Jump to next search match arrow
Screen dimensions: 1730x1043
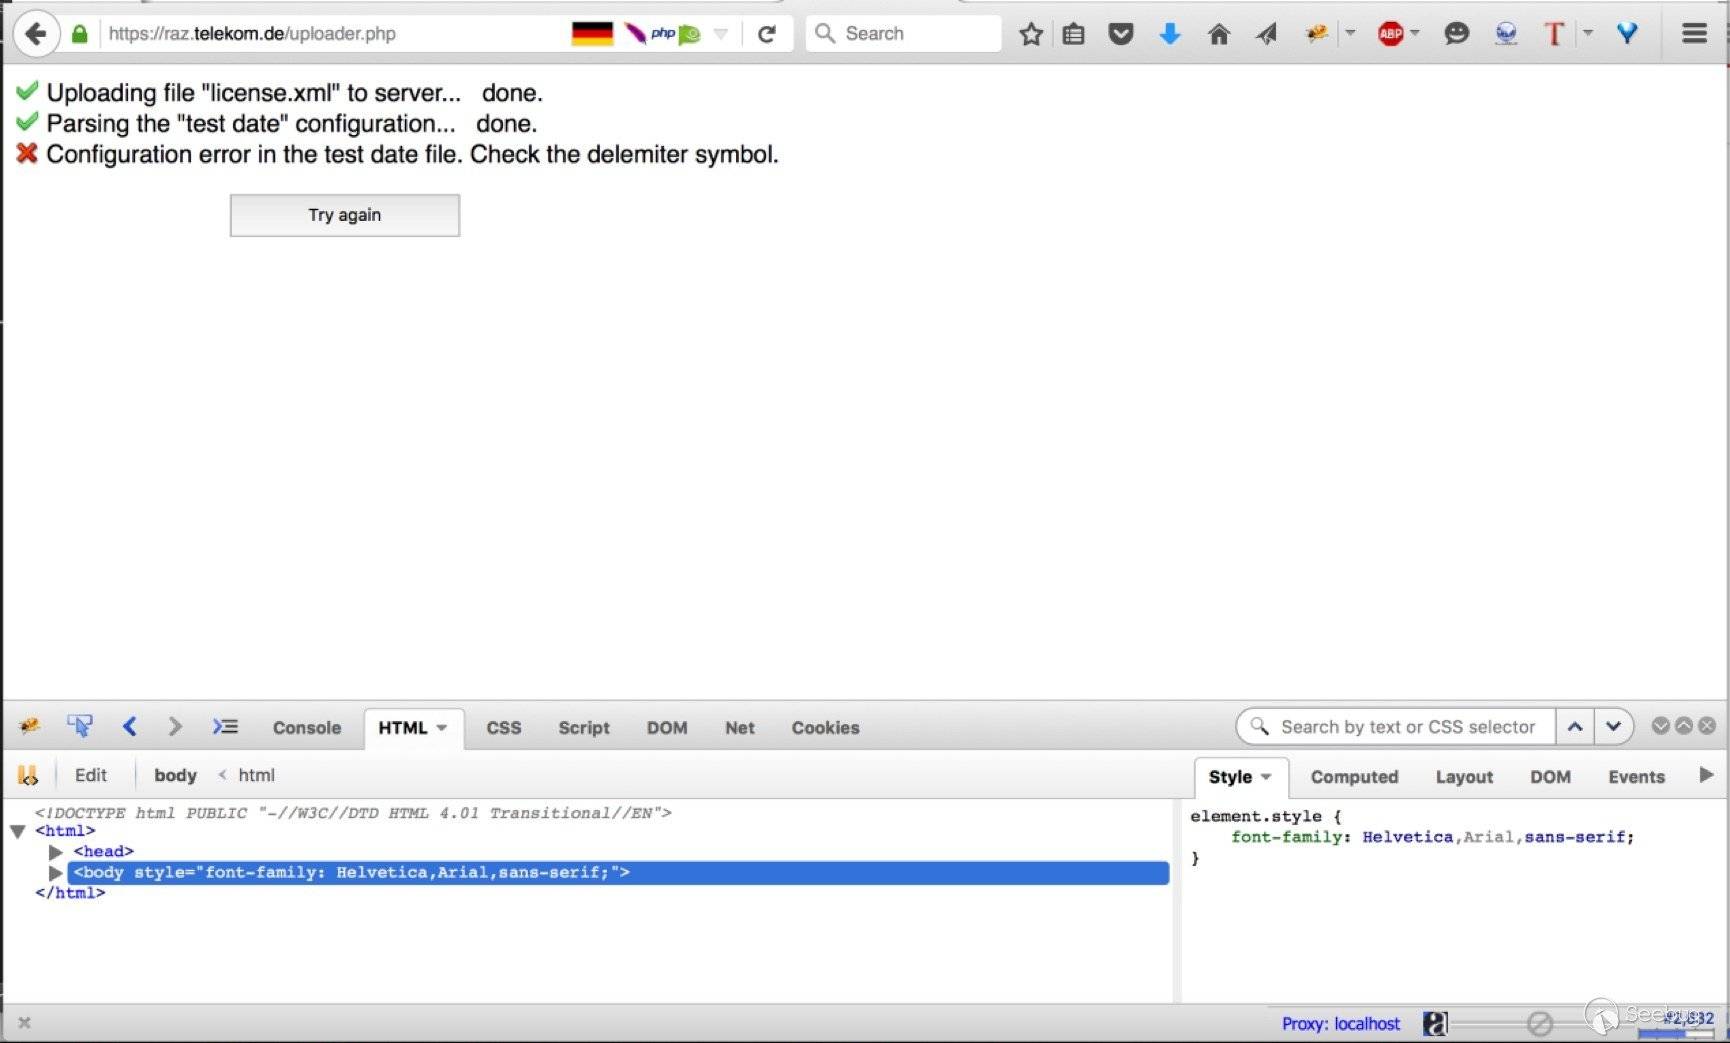1614,727
